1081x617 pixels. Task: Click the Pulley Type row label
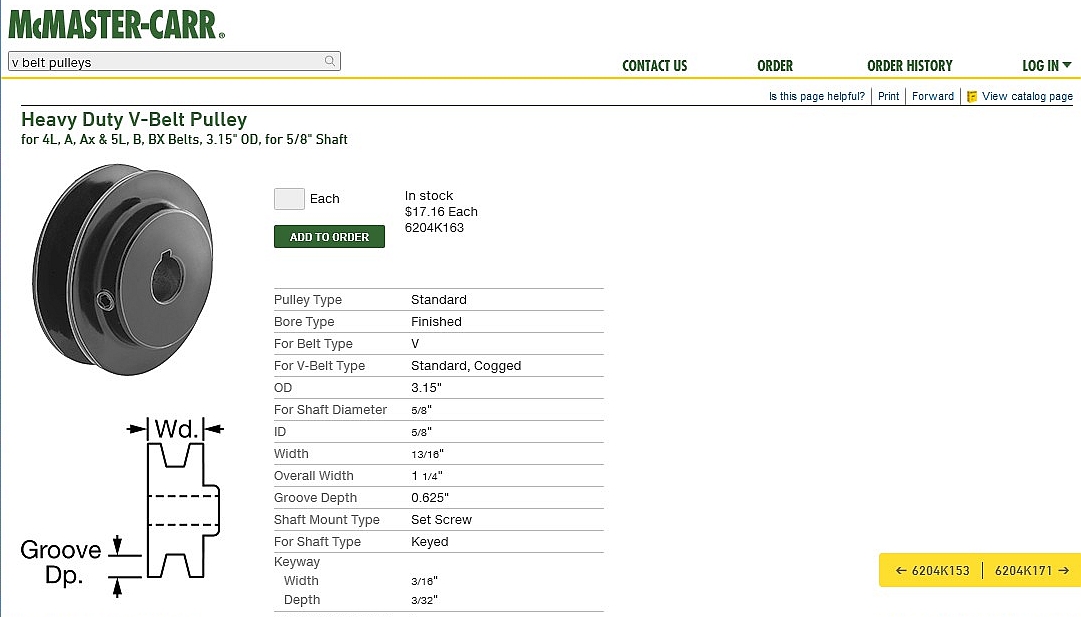307,300
